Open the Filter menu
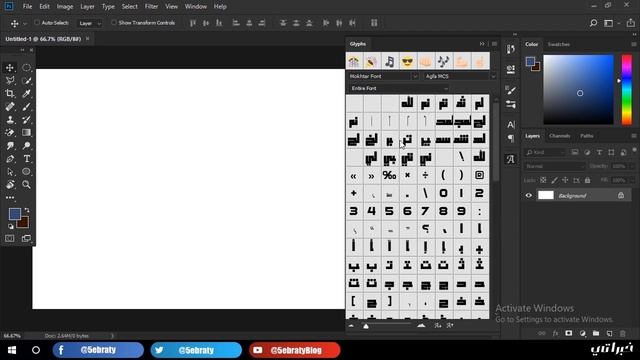This screenshot has height=360, width=640. [151, 7]
